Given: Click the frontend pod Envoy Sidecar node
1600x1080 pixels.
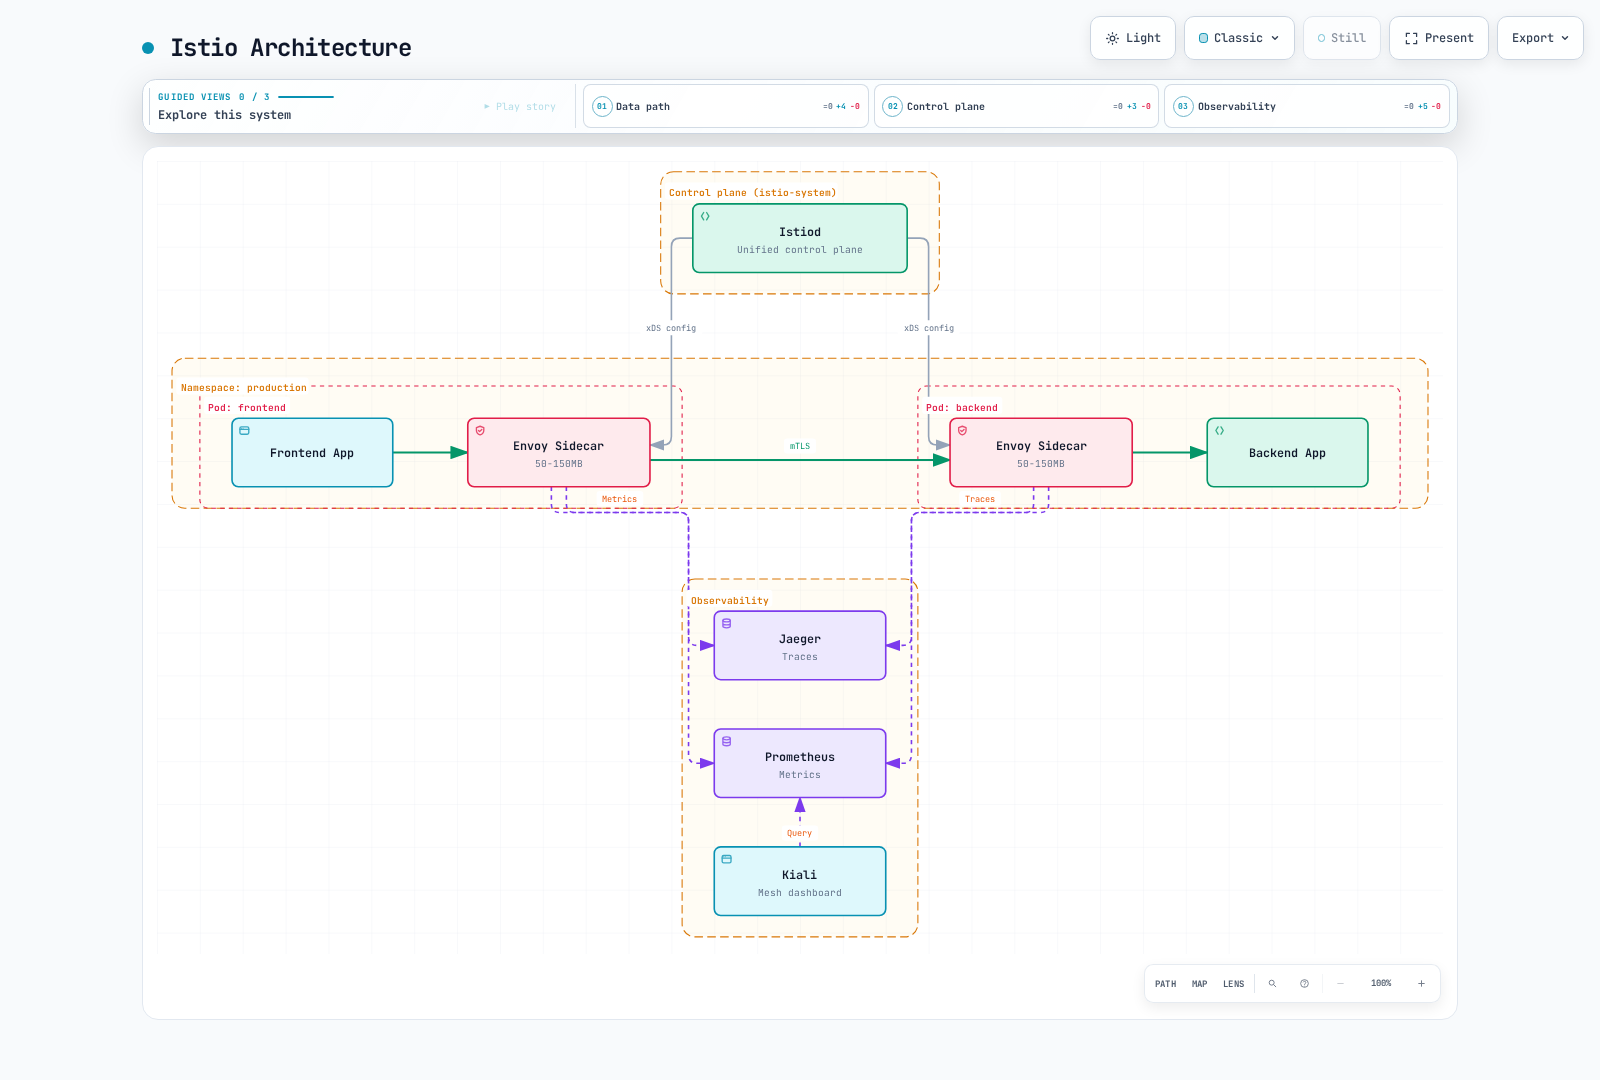Looking at the screenshot, I should [559, 453].
